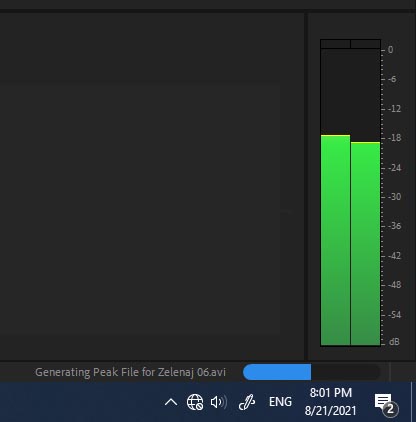Show hidden icons with the tray chevron
This screenshot has height=422, width=416.
click(x=171, y=402)
